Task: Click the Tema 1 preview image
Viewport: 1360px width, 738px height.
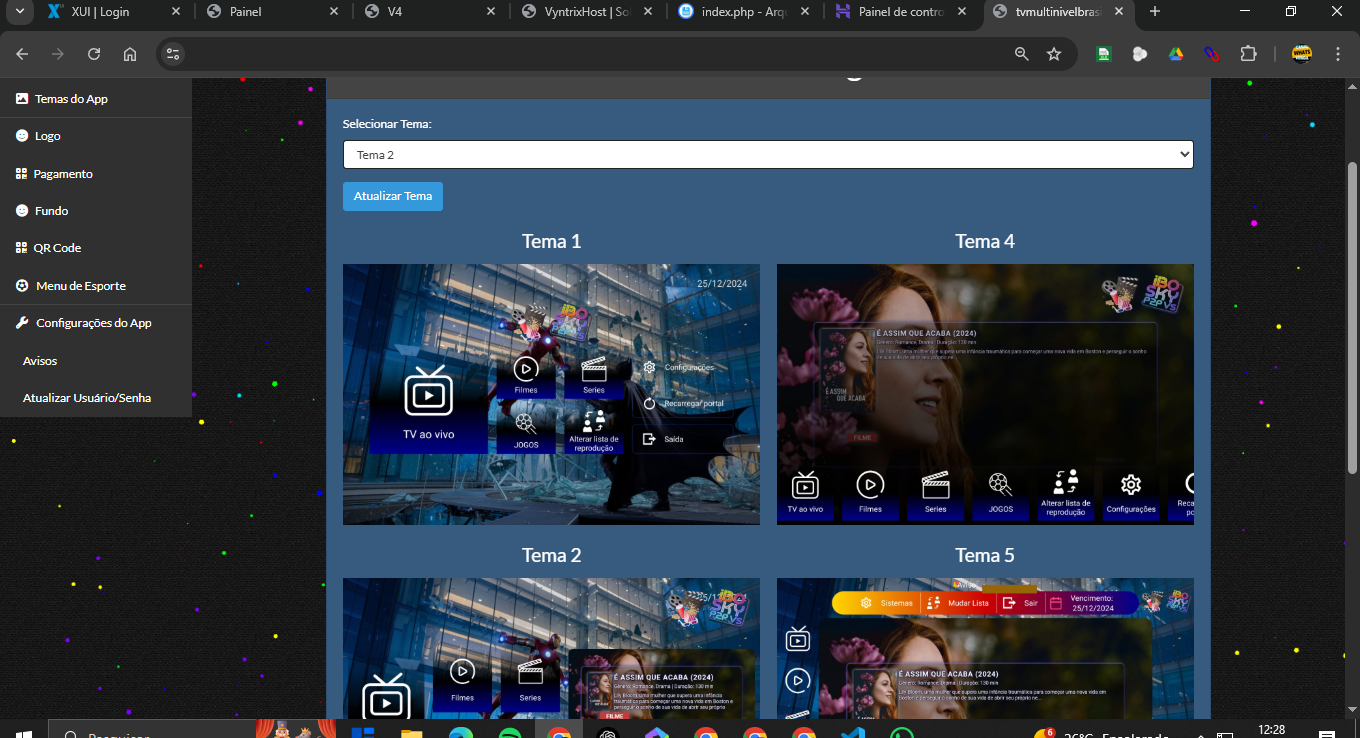Action: 551,394
